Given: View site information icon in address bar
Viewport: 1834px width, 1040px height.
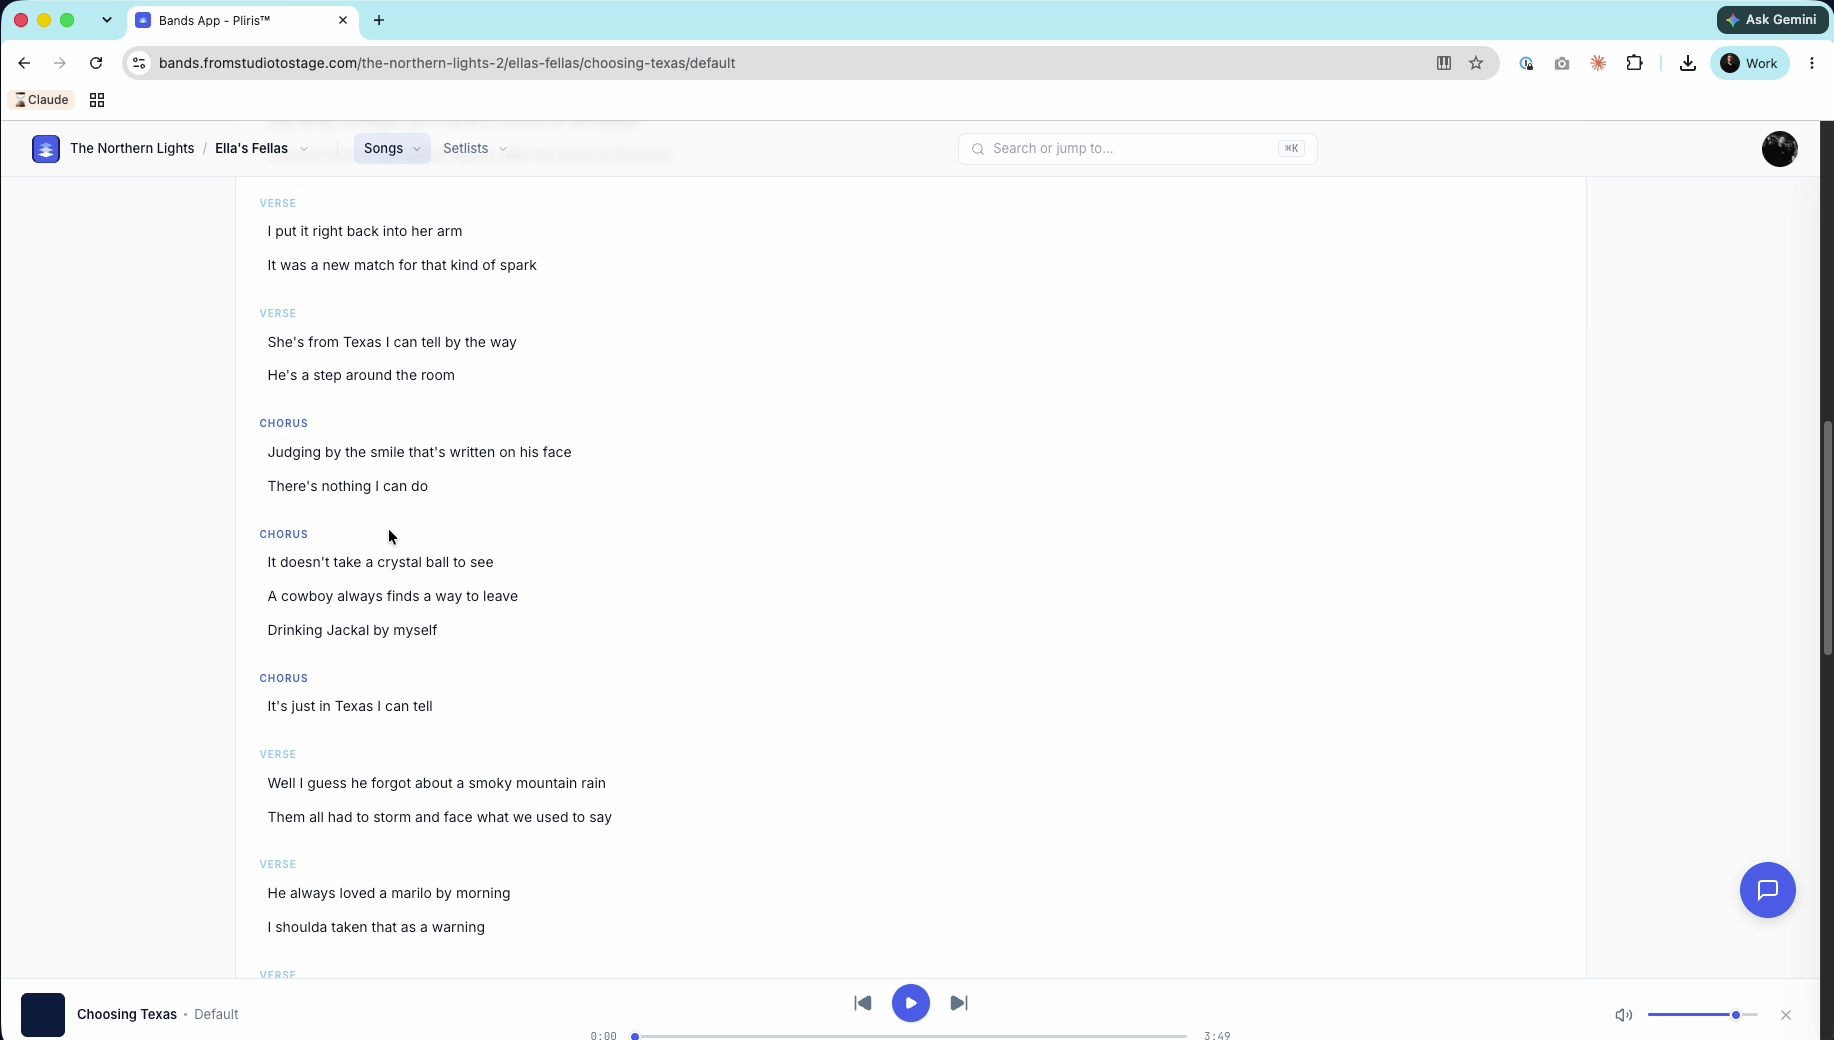Looking at the screenshot, I should click(x=139, y=63).
